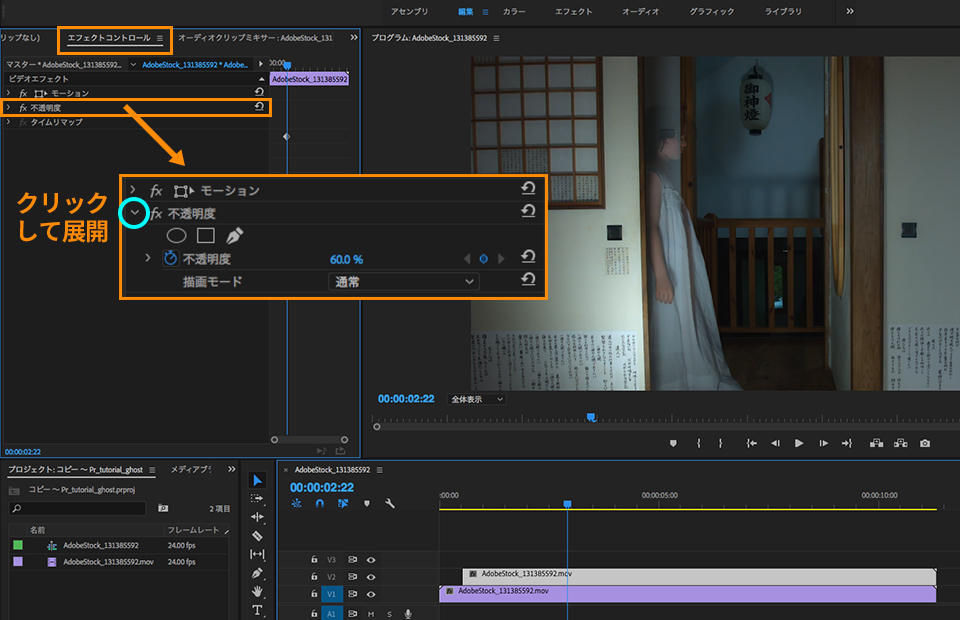Toggle V3 track visibility eye
Image resolution: width=960 pixels, height=620 pixels.
point(371,559)
